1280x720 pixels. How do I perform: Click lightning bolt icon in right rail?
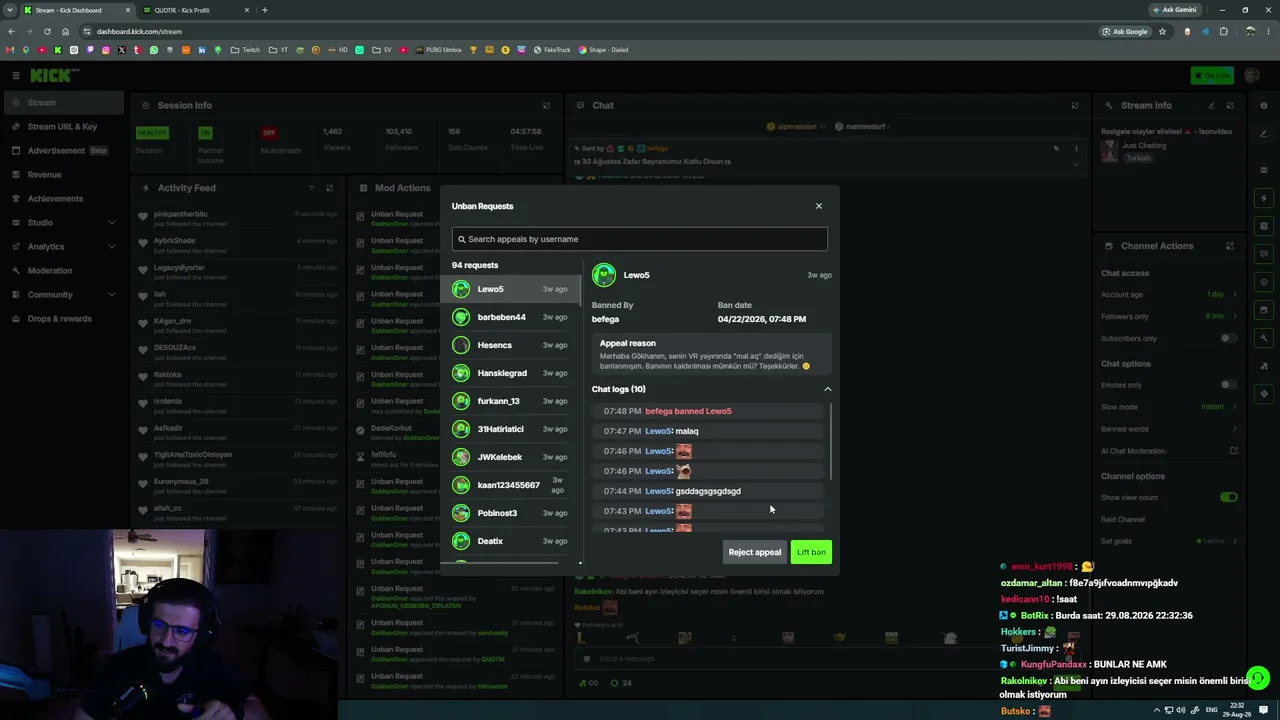[x=1265, y=198]
